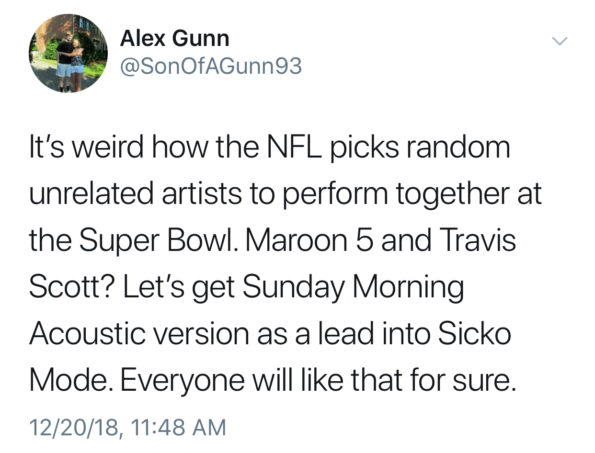This screenshot has width=595, height=453.
Task: Click the 11:48 AM time in the timestamp
Action: click(x=178, y=427)
